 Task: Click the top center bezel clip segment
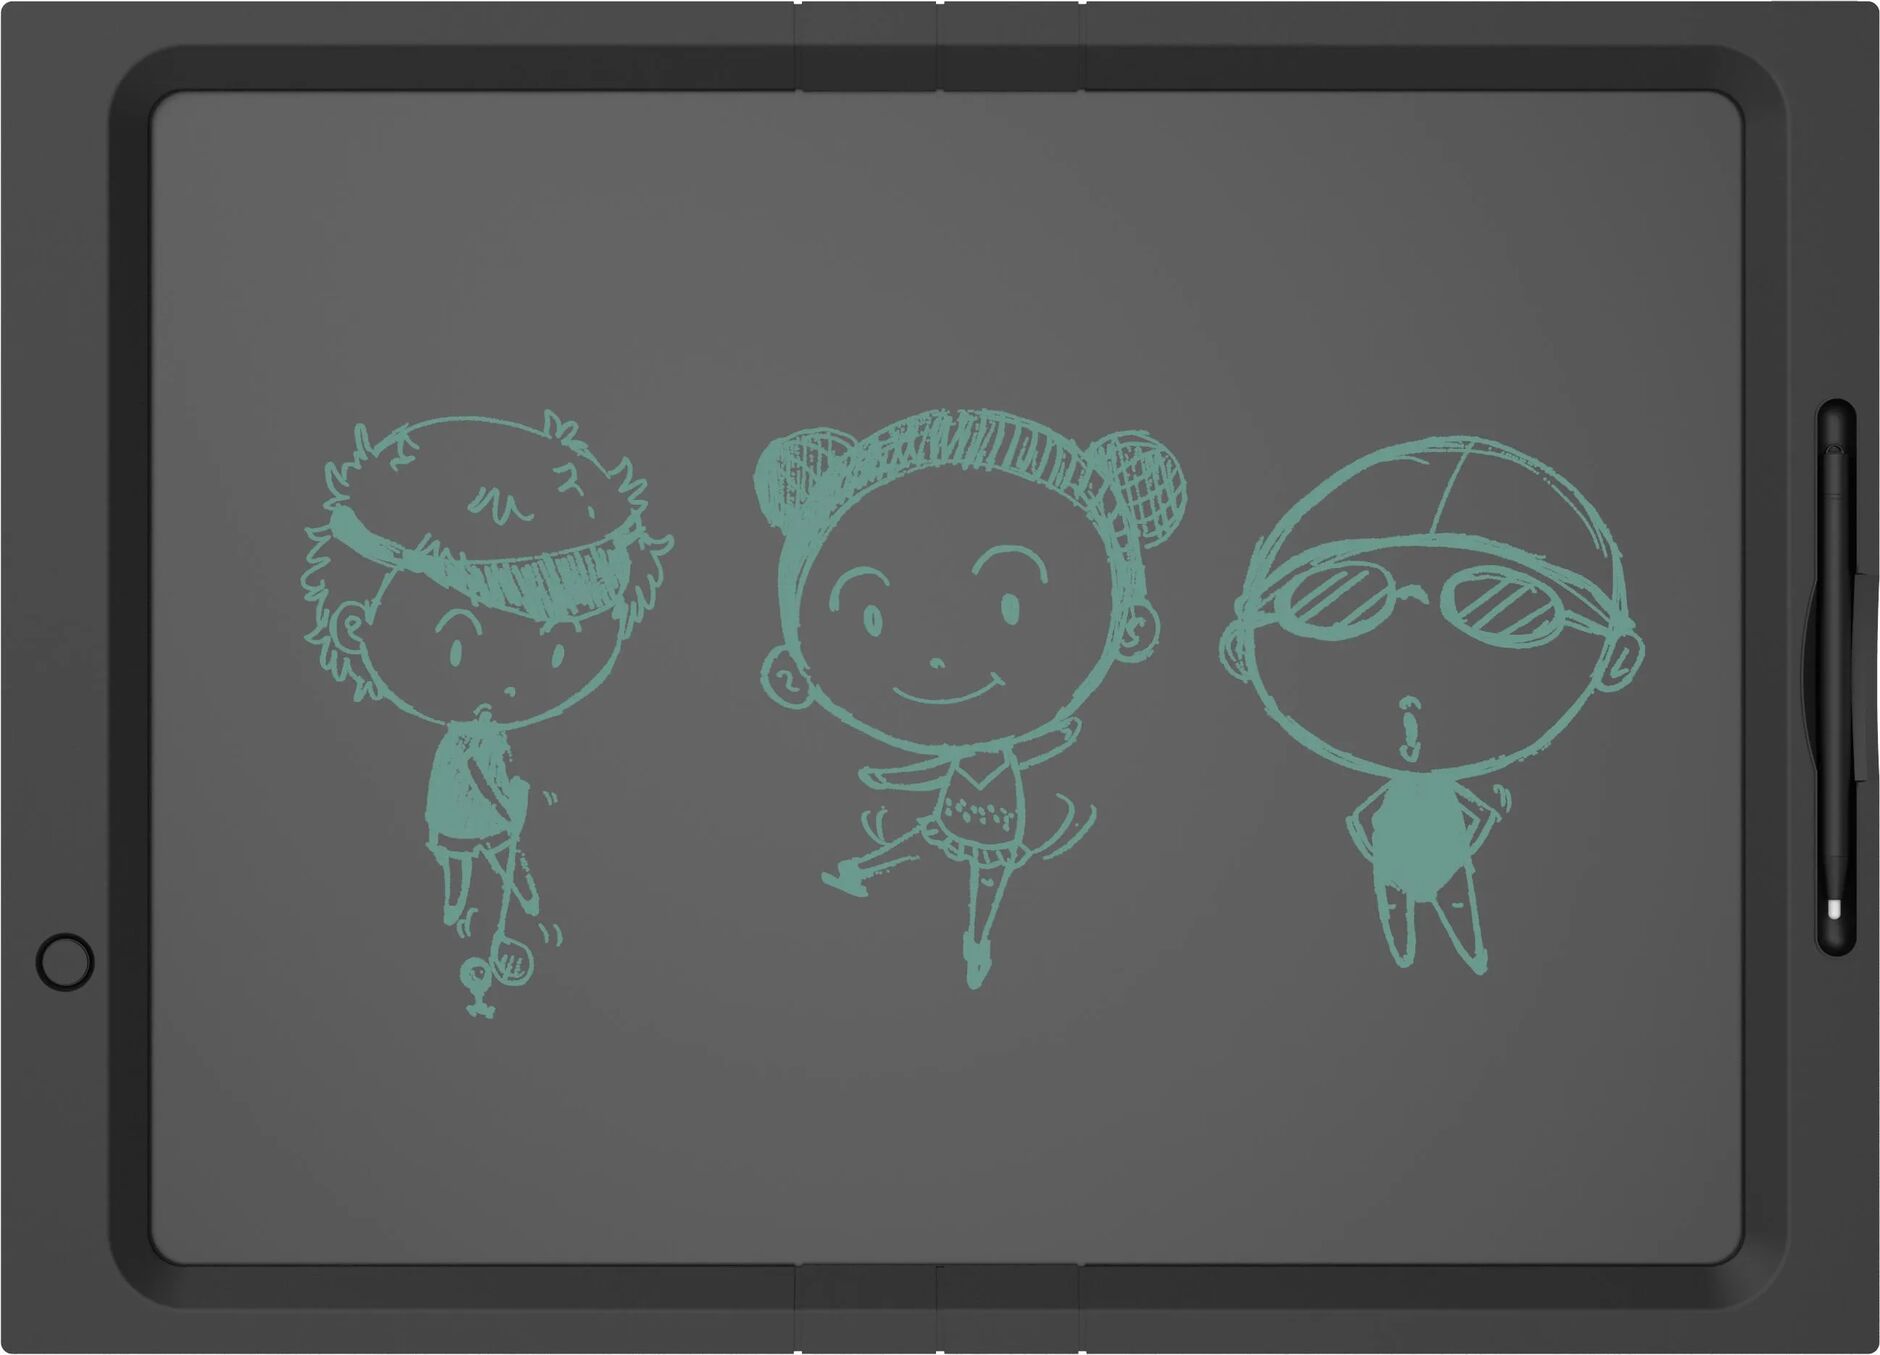click(x=938, y=47)
